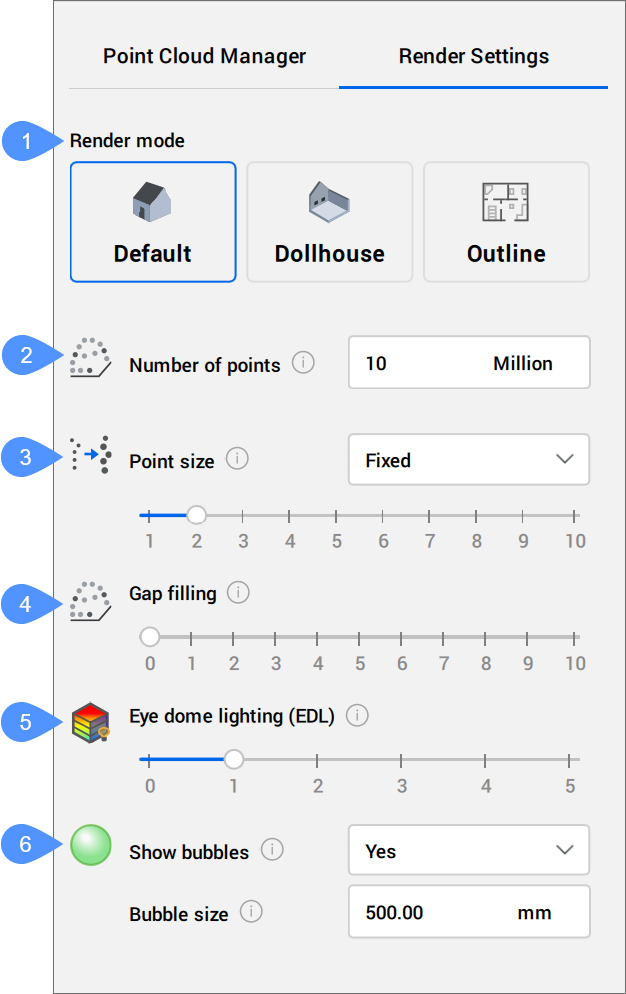The width and height of the screenshot is (626, 994).
Task: Switch to the Render Settings tab
Action: [x=473, y=56]
